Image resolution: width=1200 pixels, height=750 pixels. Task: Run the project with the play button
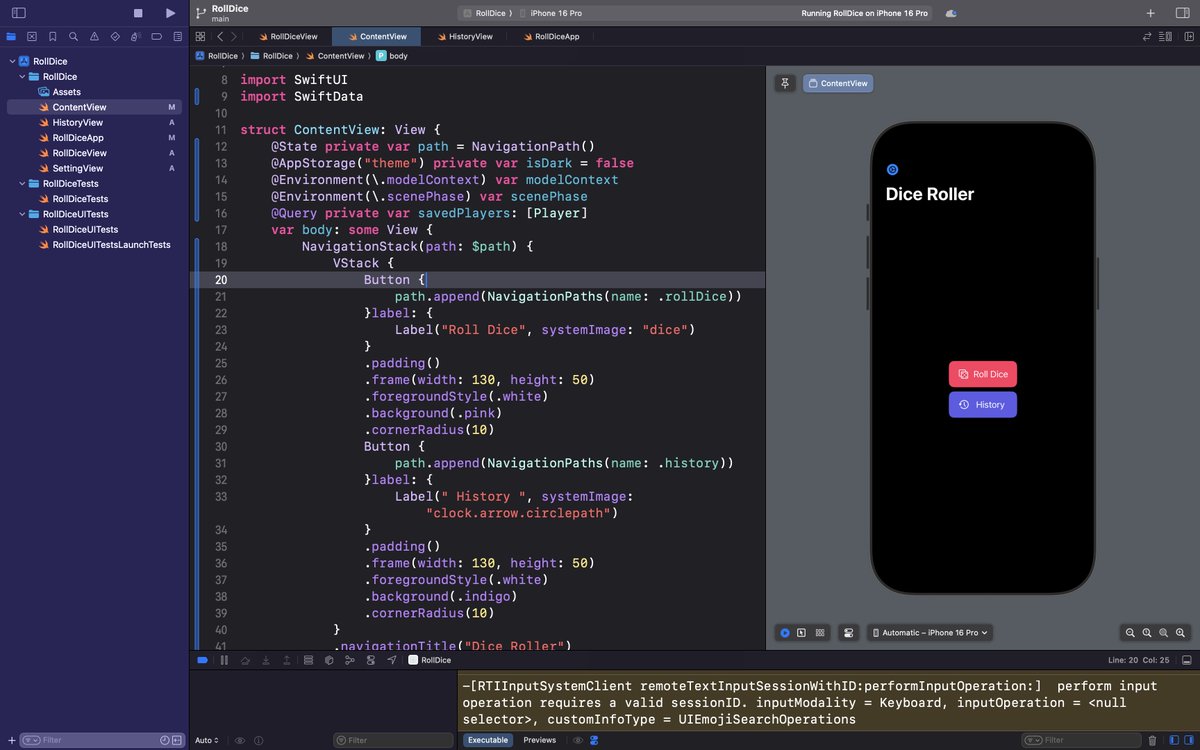click(170, 13)
